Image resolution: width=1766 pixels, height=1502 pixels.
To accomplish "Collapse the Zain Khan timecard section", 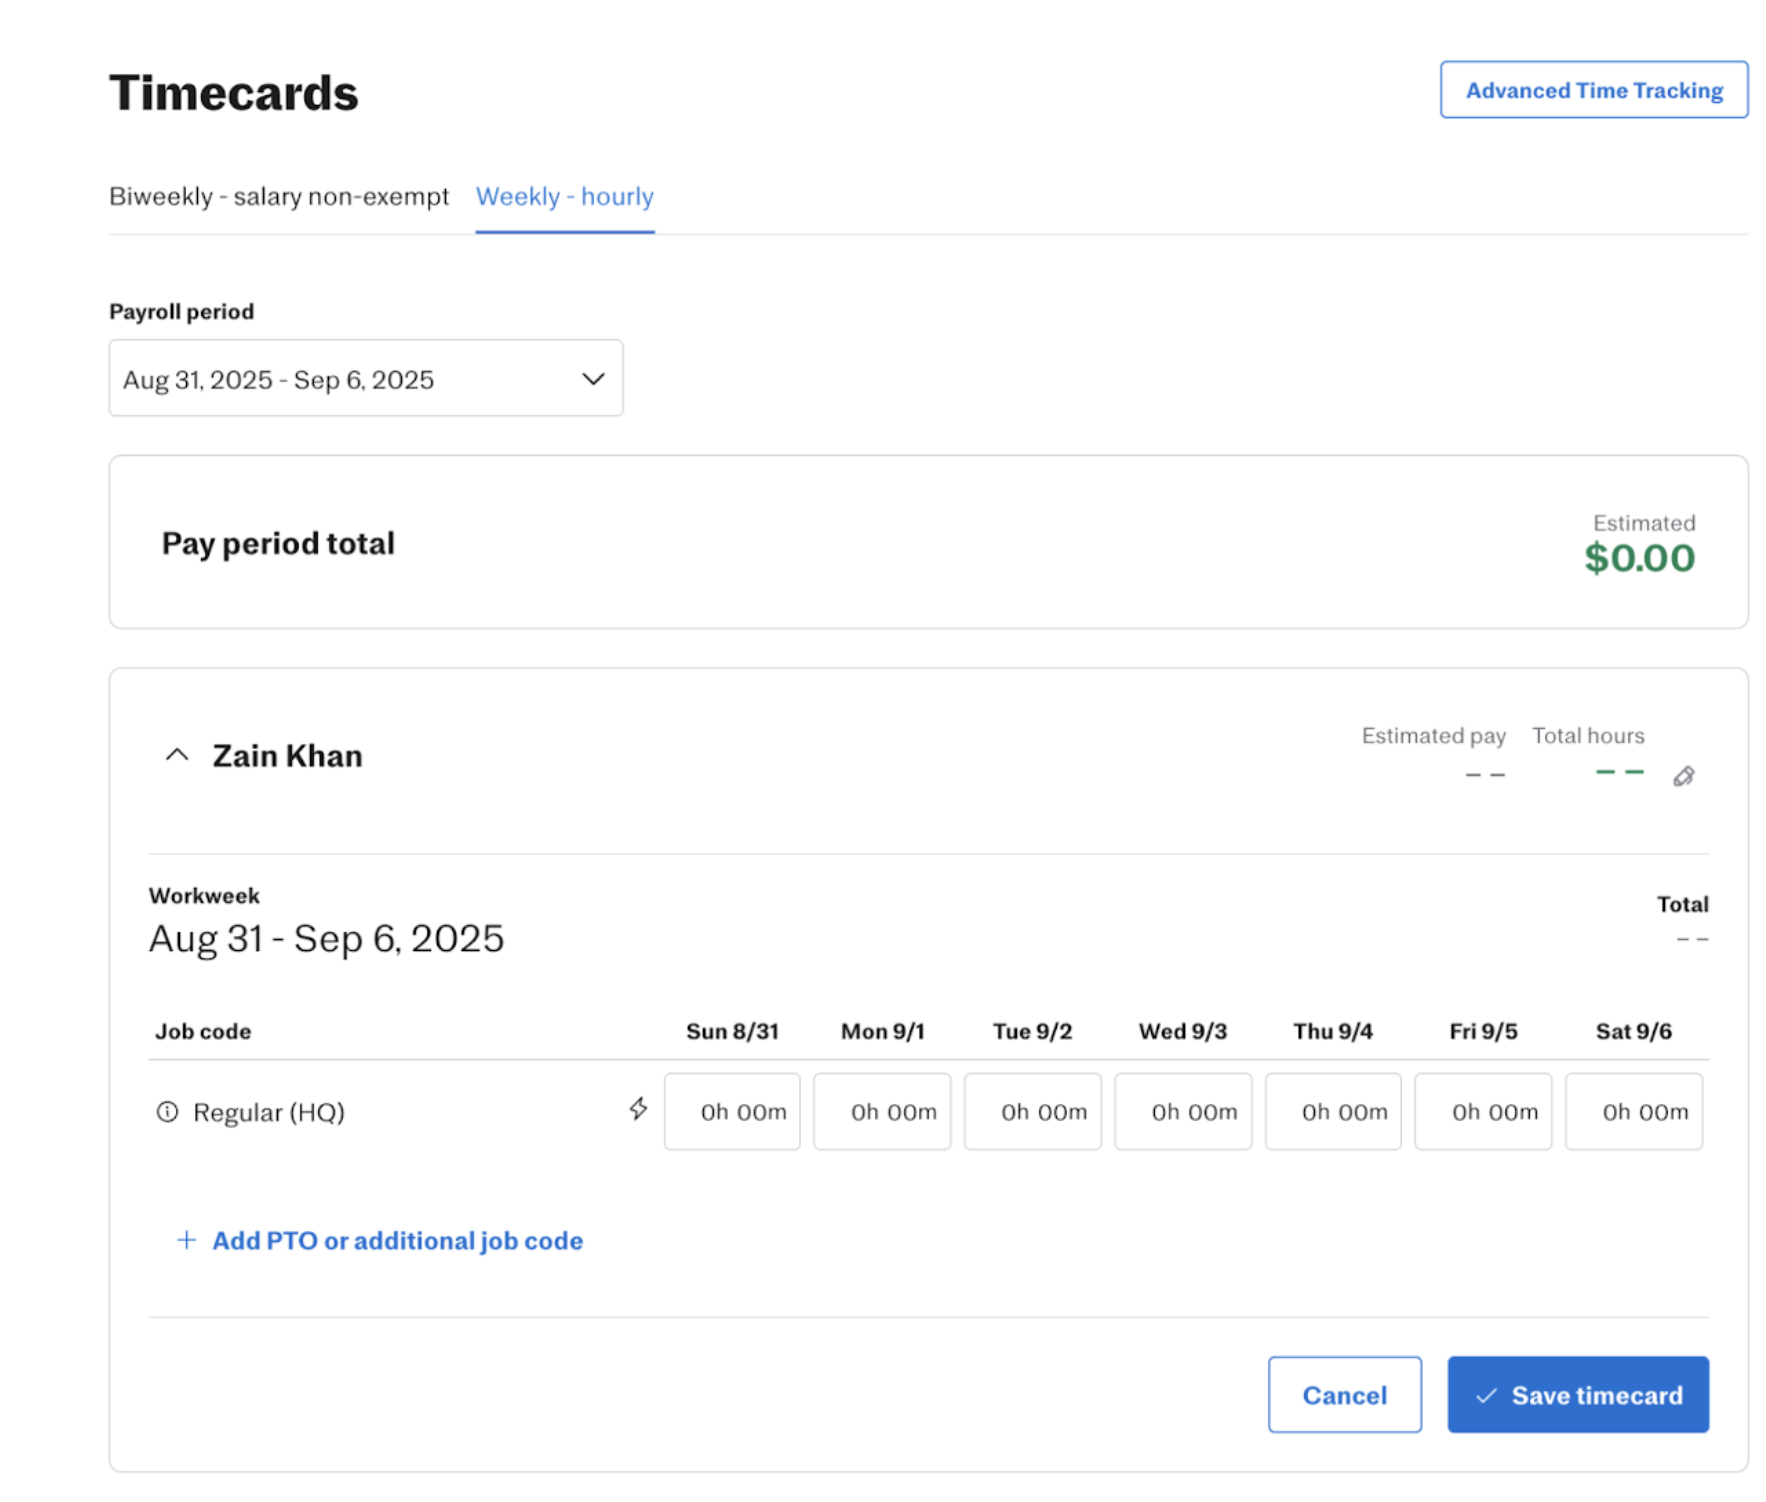I will pos(177,755).
